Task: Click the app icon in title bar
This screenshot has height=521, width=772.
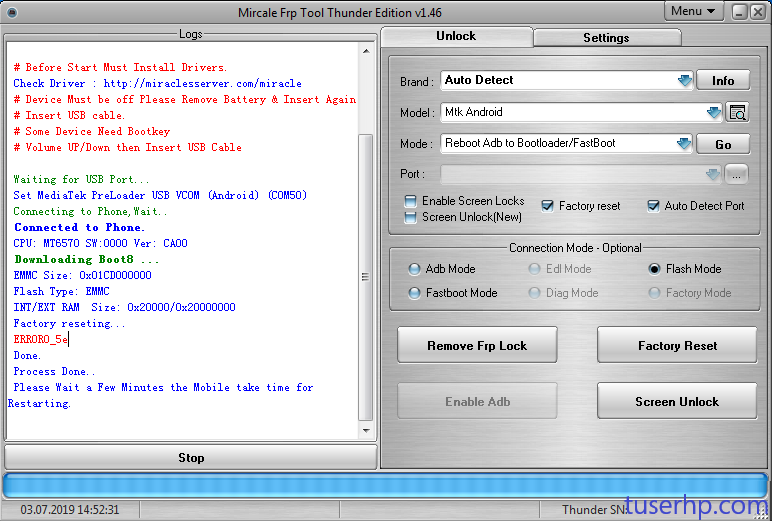Action: (12, 12)
